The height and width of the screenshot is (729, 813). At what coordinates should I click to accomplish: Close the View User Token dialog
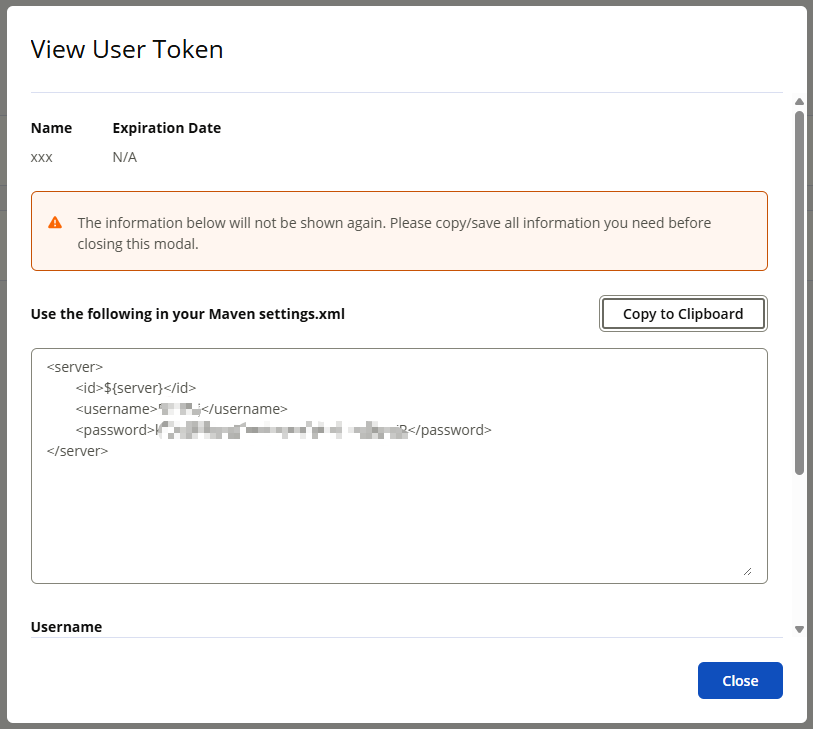click(x=739, y=680)
